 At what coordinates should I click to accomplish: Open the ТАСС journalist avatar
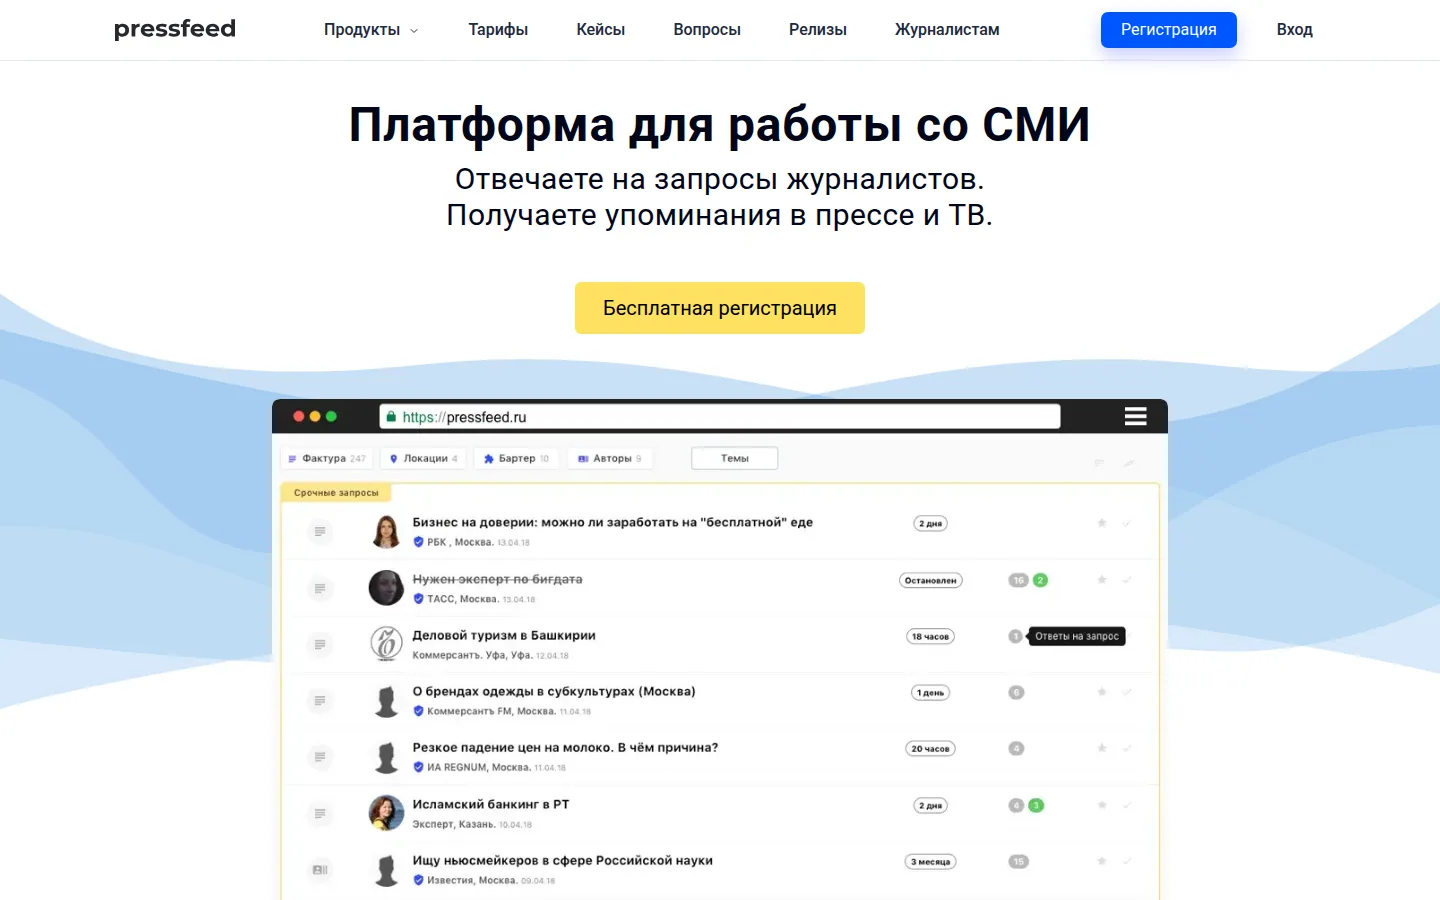(386, 588)
